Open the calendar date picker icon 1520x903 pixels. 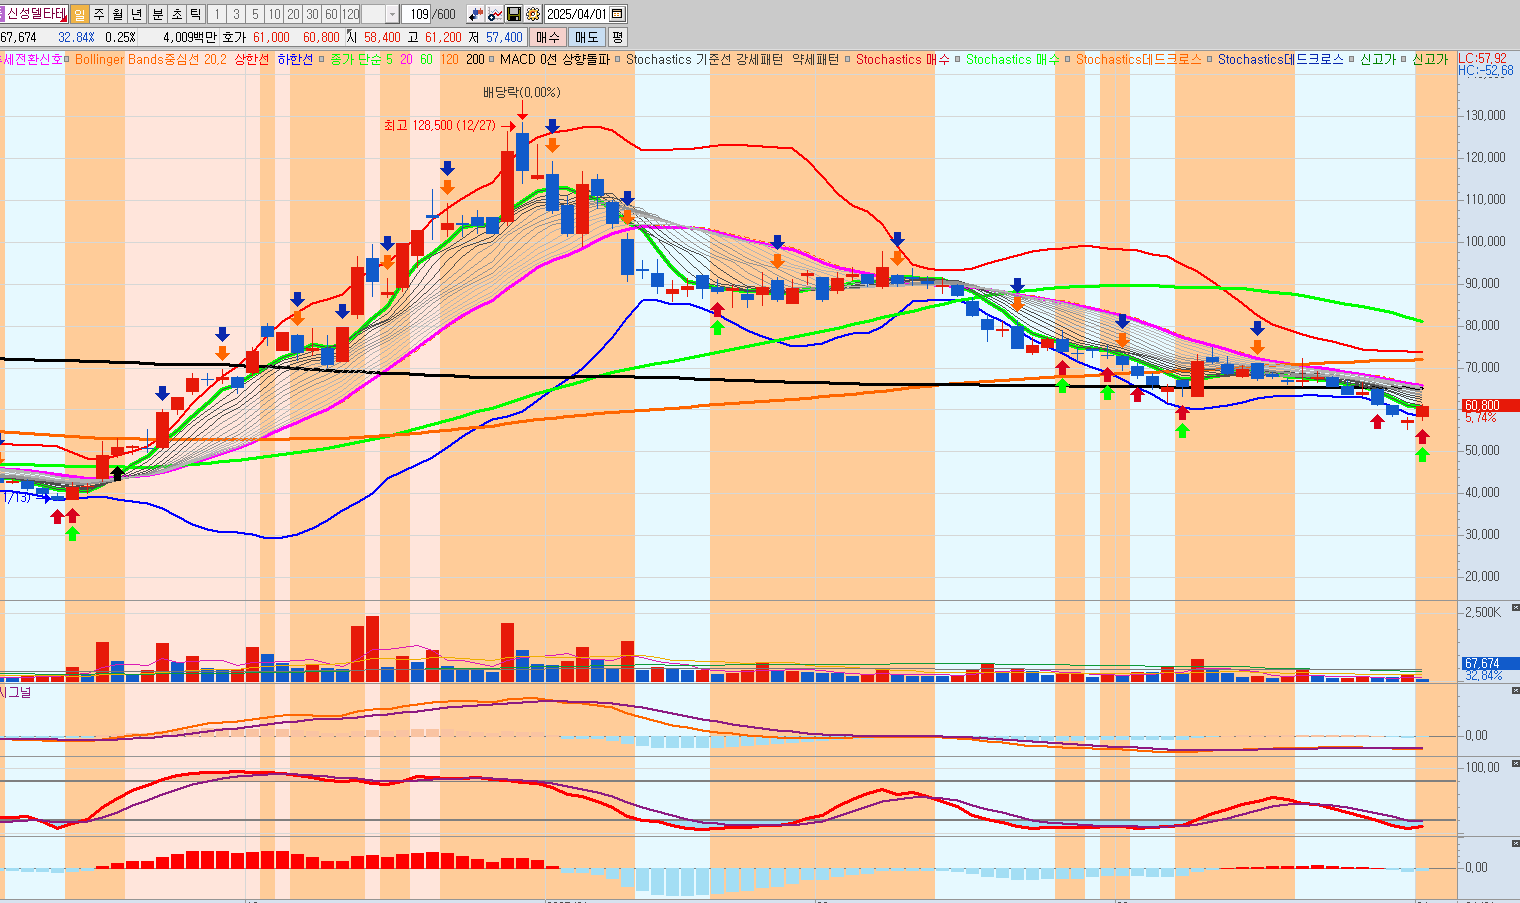tap(617, 14)
